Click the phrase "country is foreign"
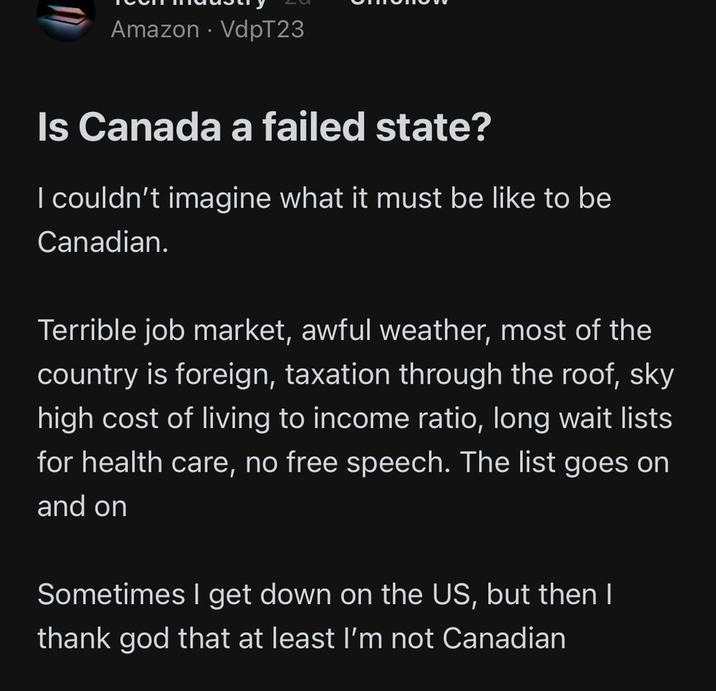 (x=156, y=374)
